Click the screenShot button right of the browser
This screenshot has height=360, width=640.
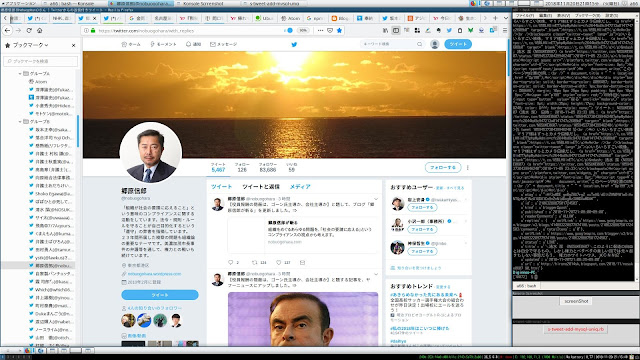(x=576, y=301)
